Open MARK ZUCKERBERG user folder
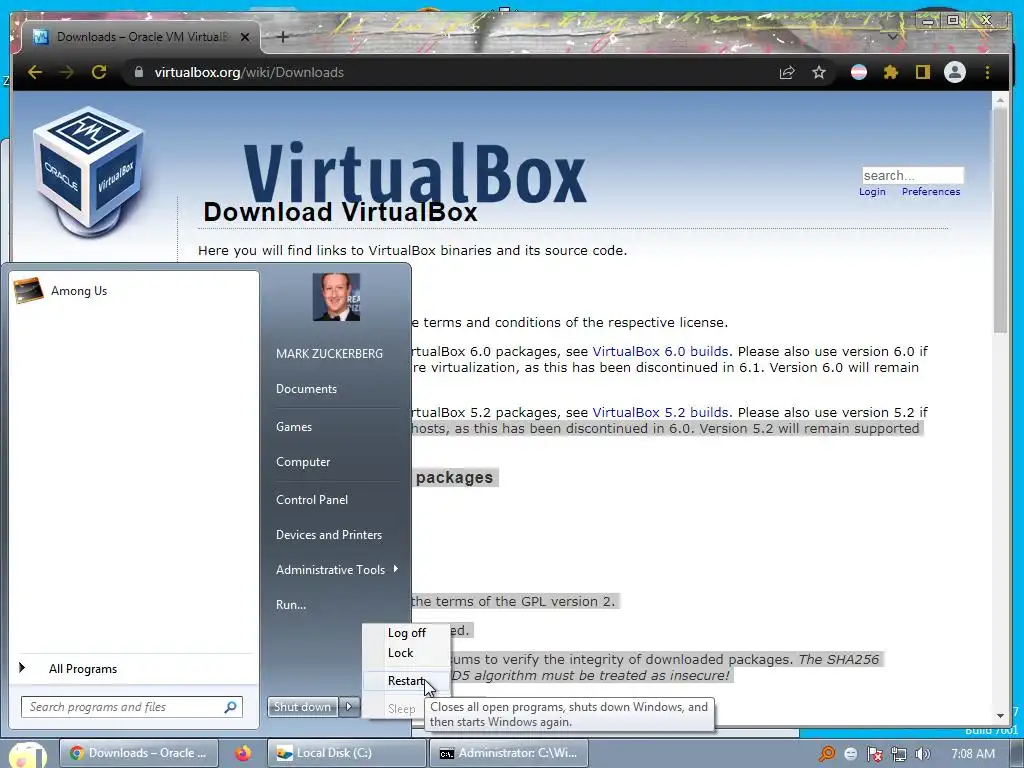The height and width of the screenshot is (768, 1024). click(x=329, y=353)
